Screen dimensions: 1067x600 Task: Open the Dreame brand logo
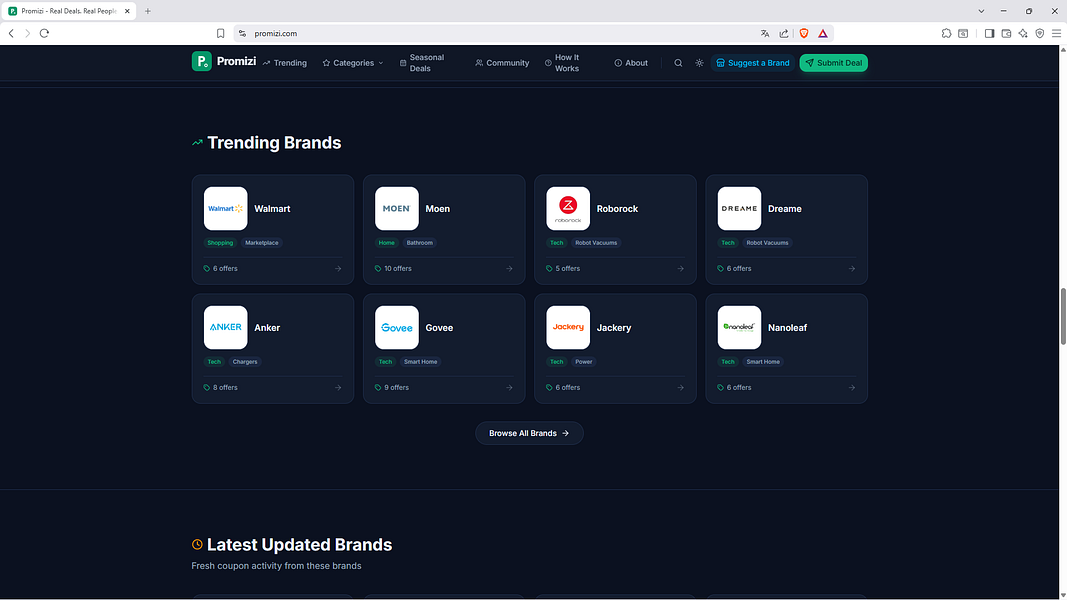pos(739,209)
